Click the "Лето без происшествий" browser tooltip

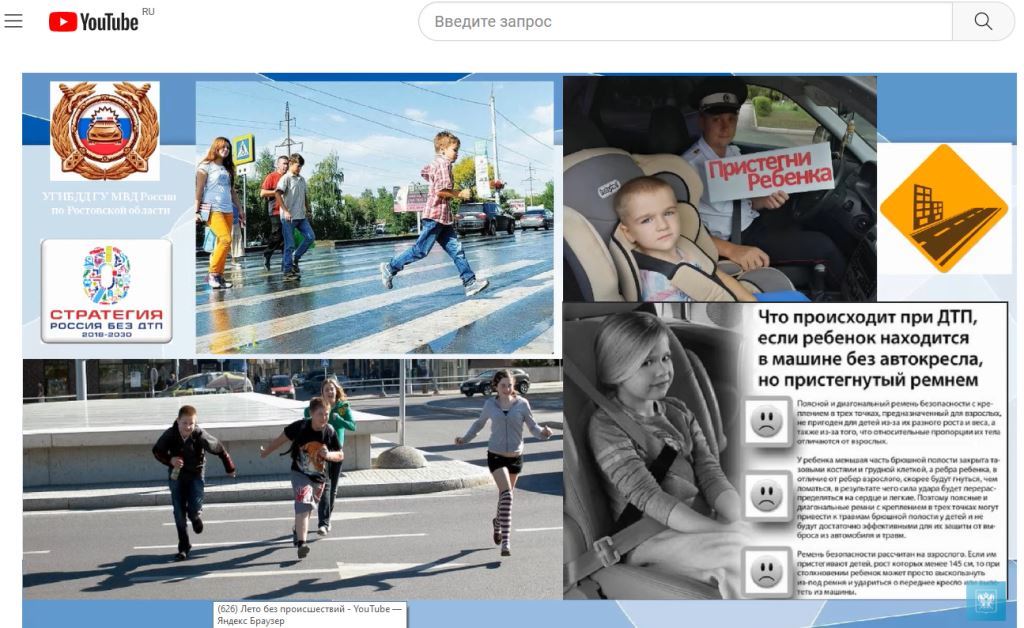click(x=309, y=614)
